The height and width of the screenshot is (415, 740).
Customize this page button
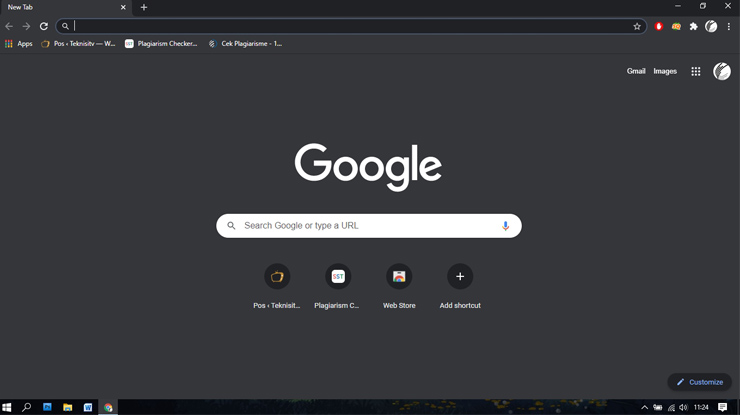coord(699,382)
